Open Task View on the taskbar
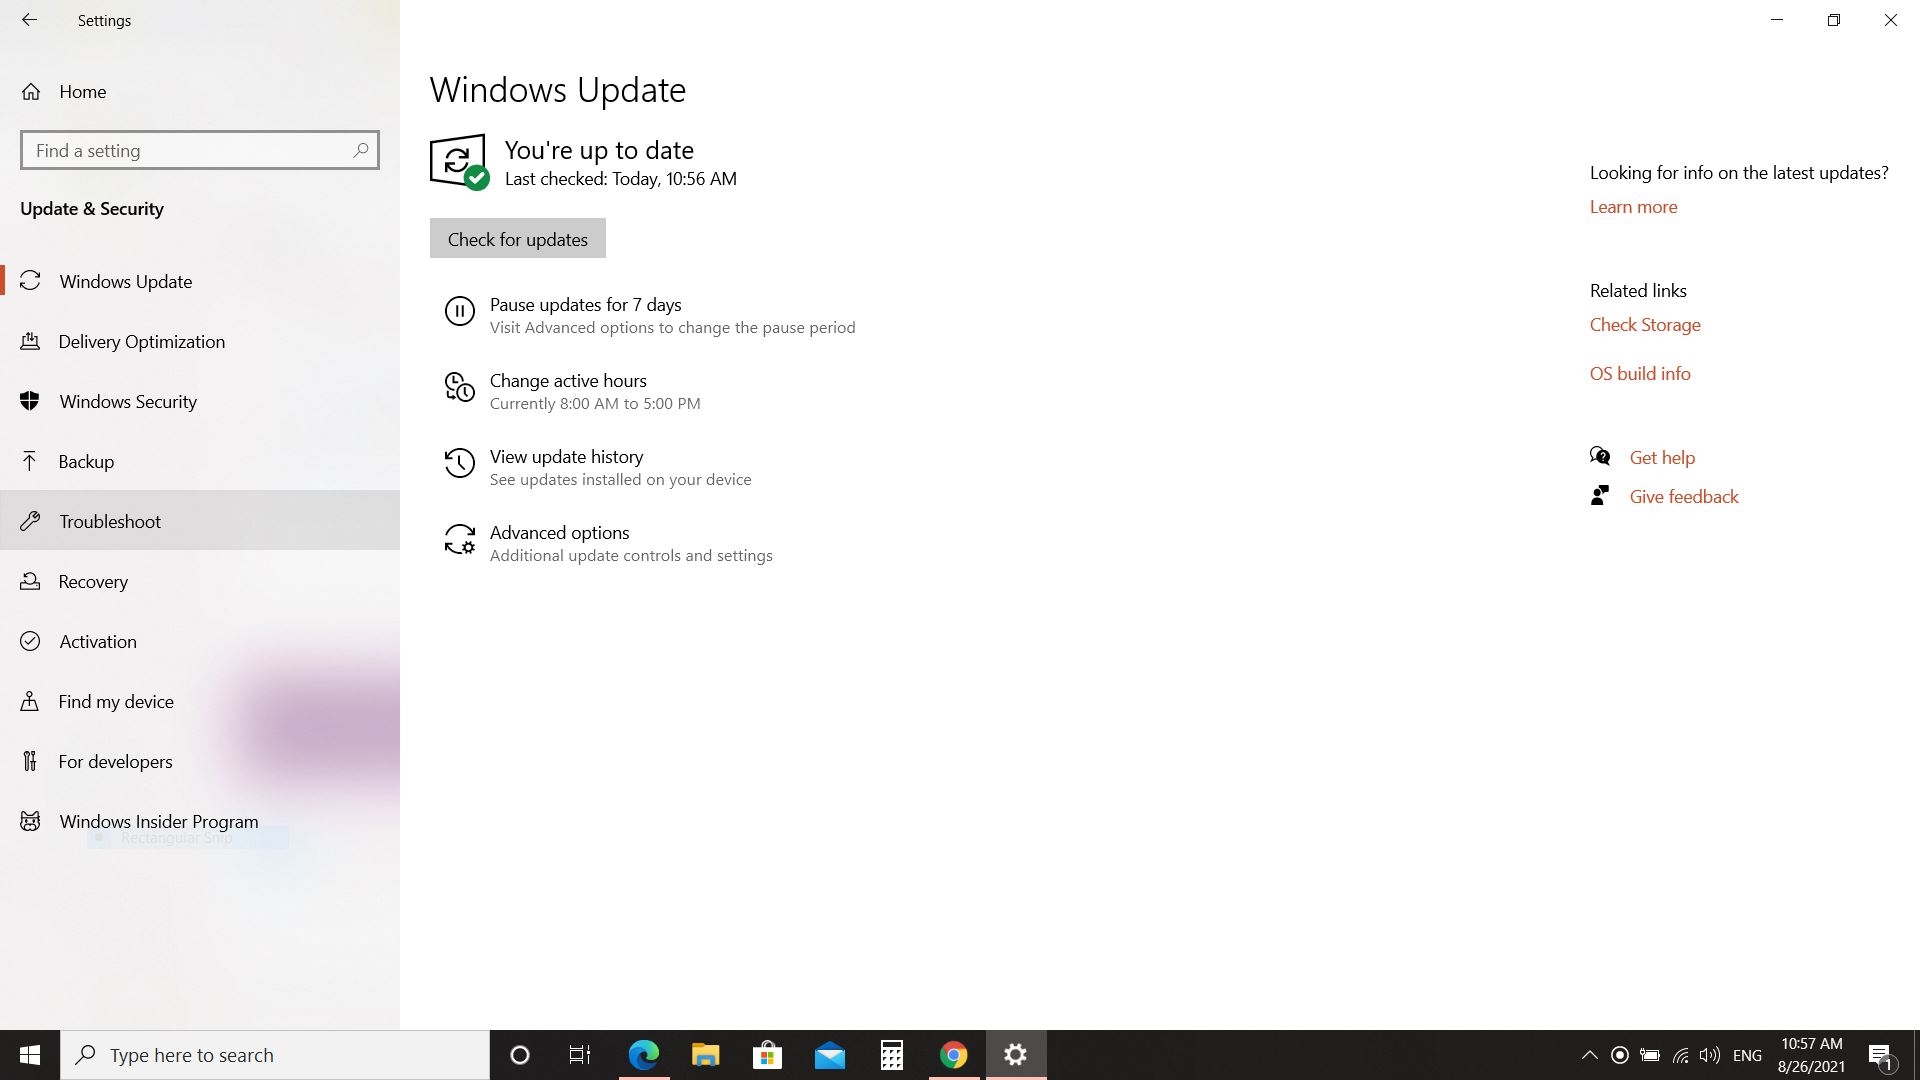 (x=580, y=1055)
